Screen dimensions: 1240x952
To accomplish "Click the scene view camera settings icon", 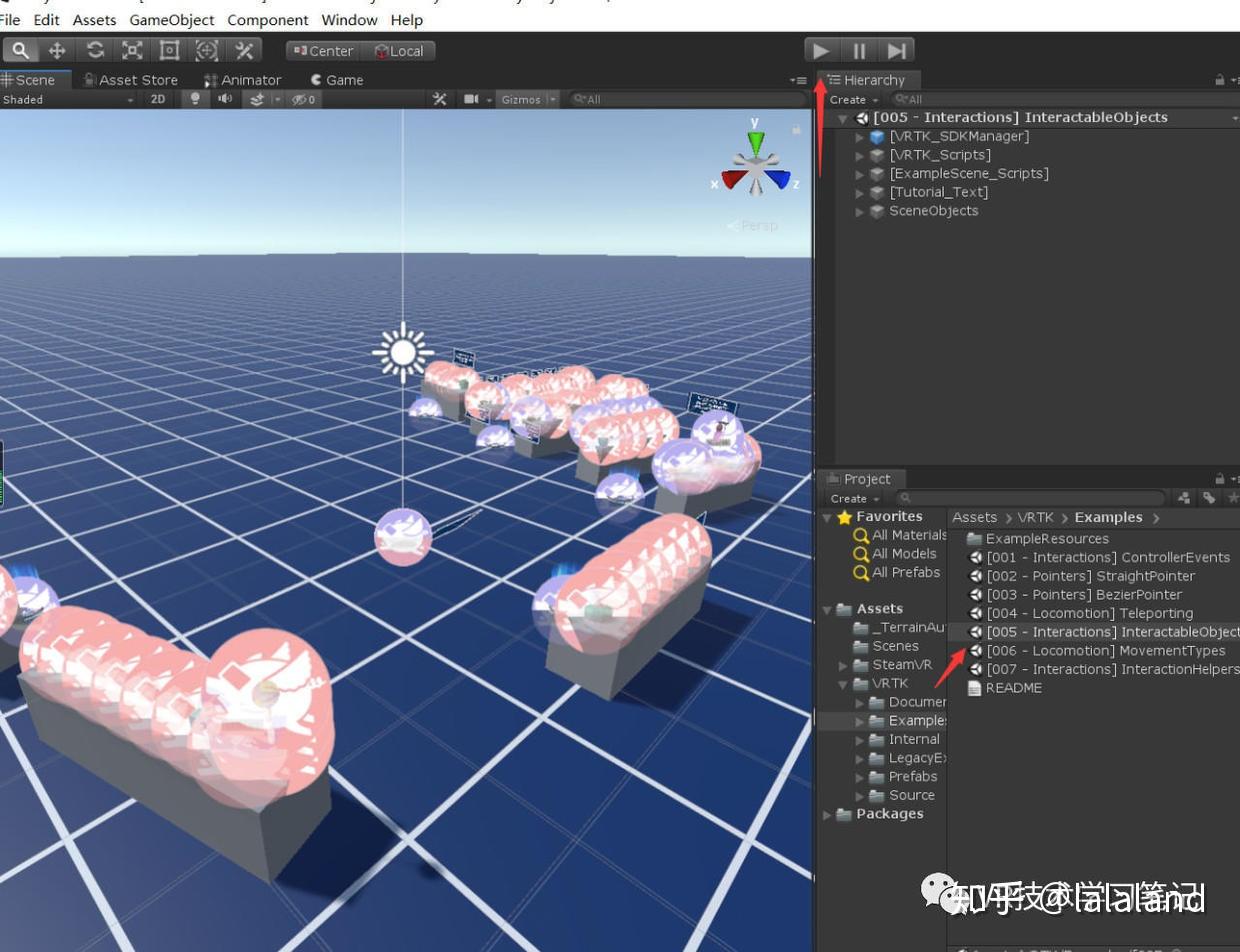I will point(473,99).
